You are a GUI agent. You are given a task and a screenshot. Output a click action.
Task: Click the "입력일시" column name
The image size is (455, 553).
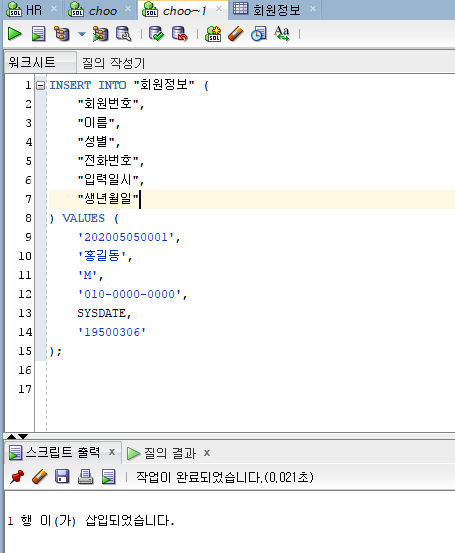pyautogui.click(x=108, y=180)
